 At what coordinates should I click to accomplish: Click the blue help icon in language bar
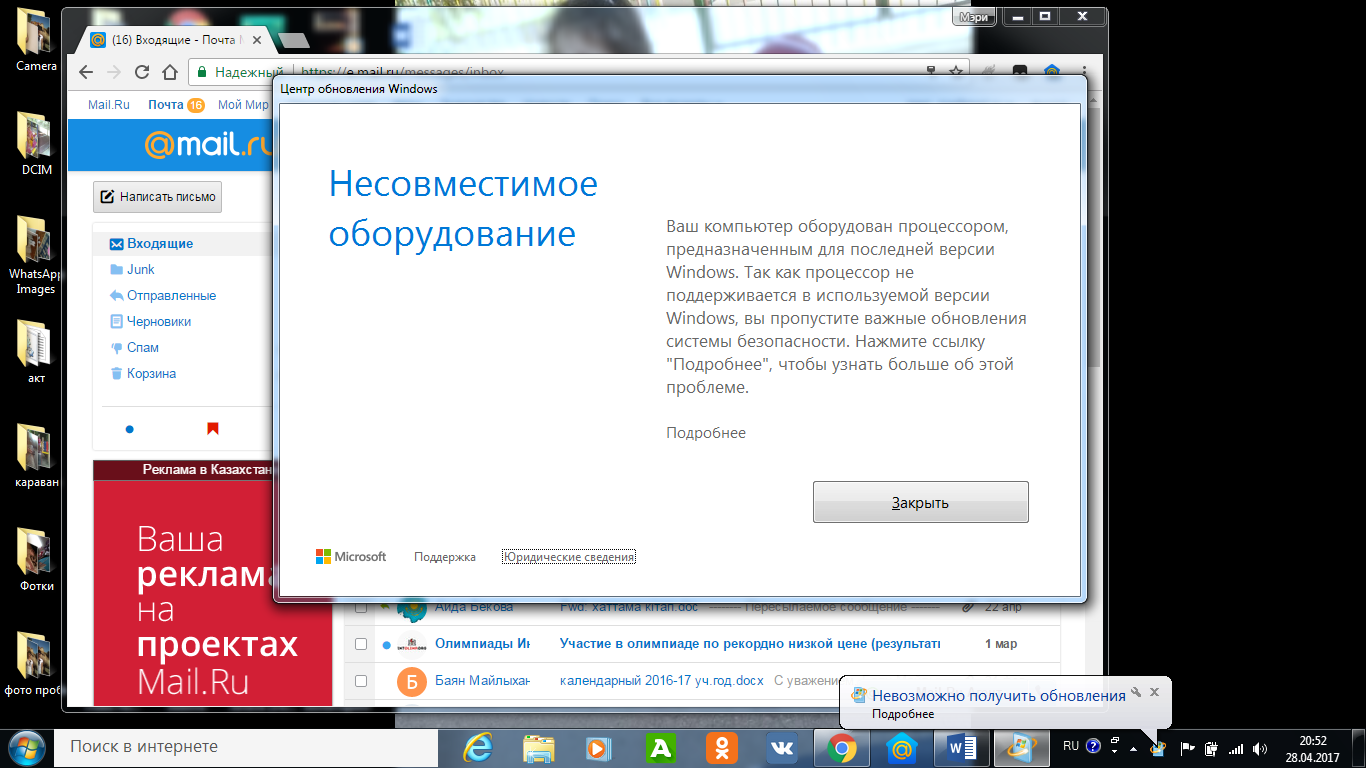pyautogui.click(x=1093, y=746)
